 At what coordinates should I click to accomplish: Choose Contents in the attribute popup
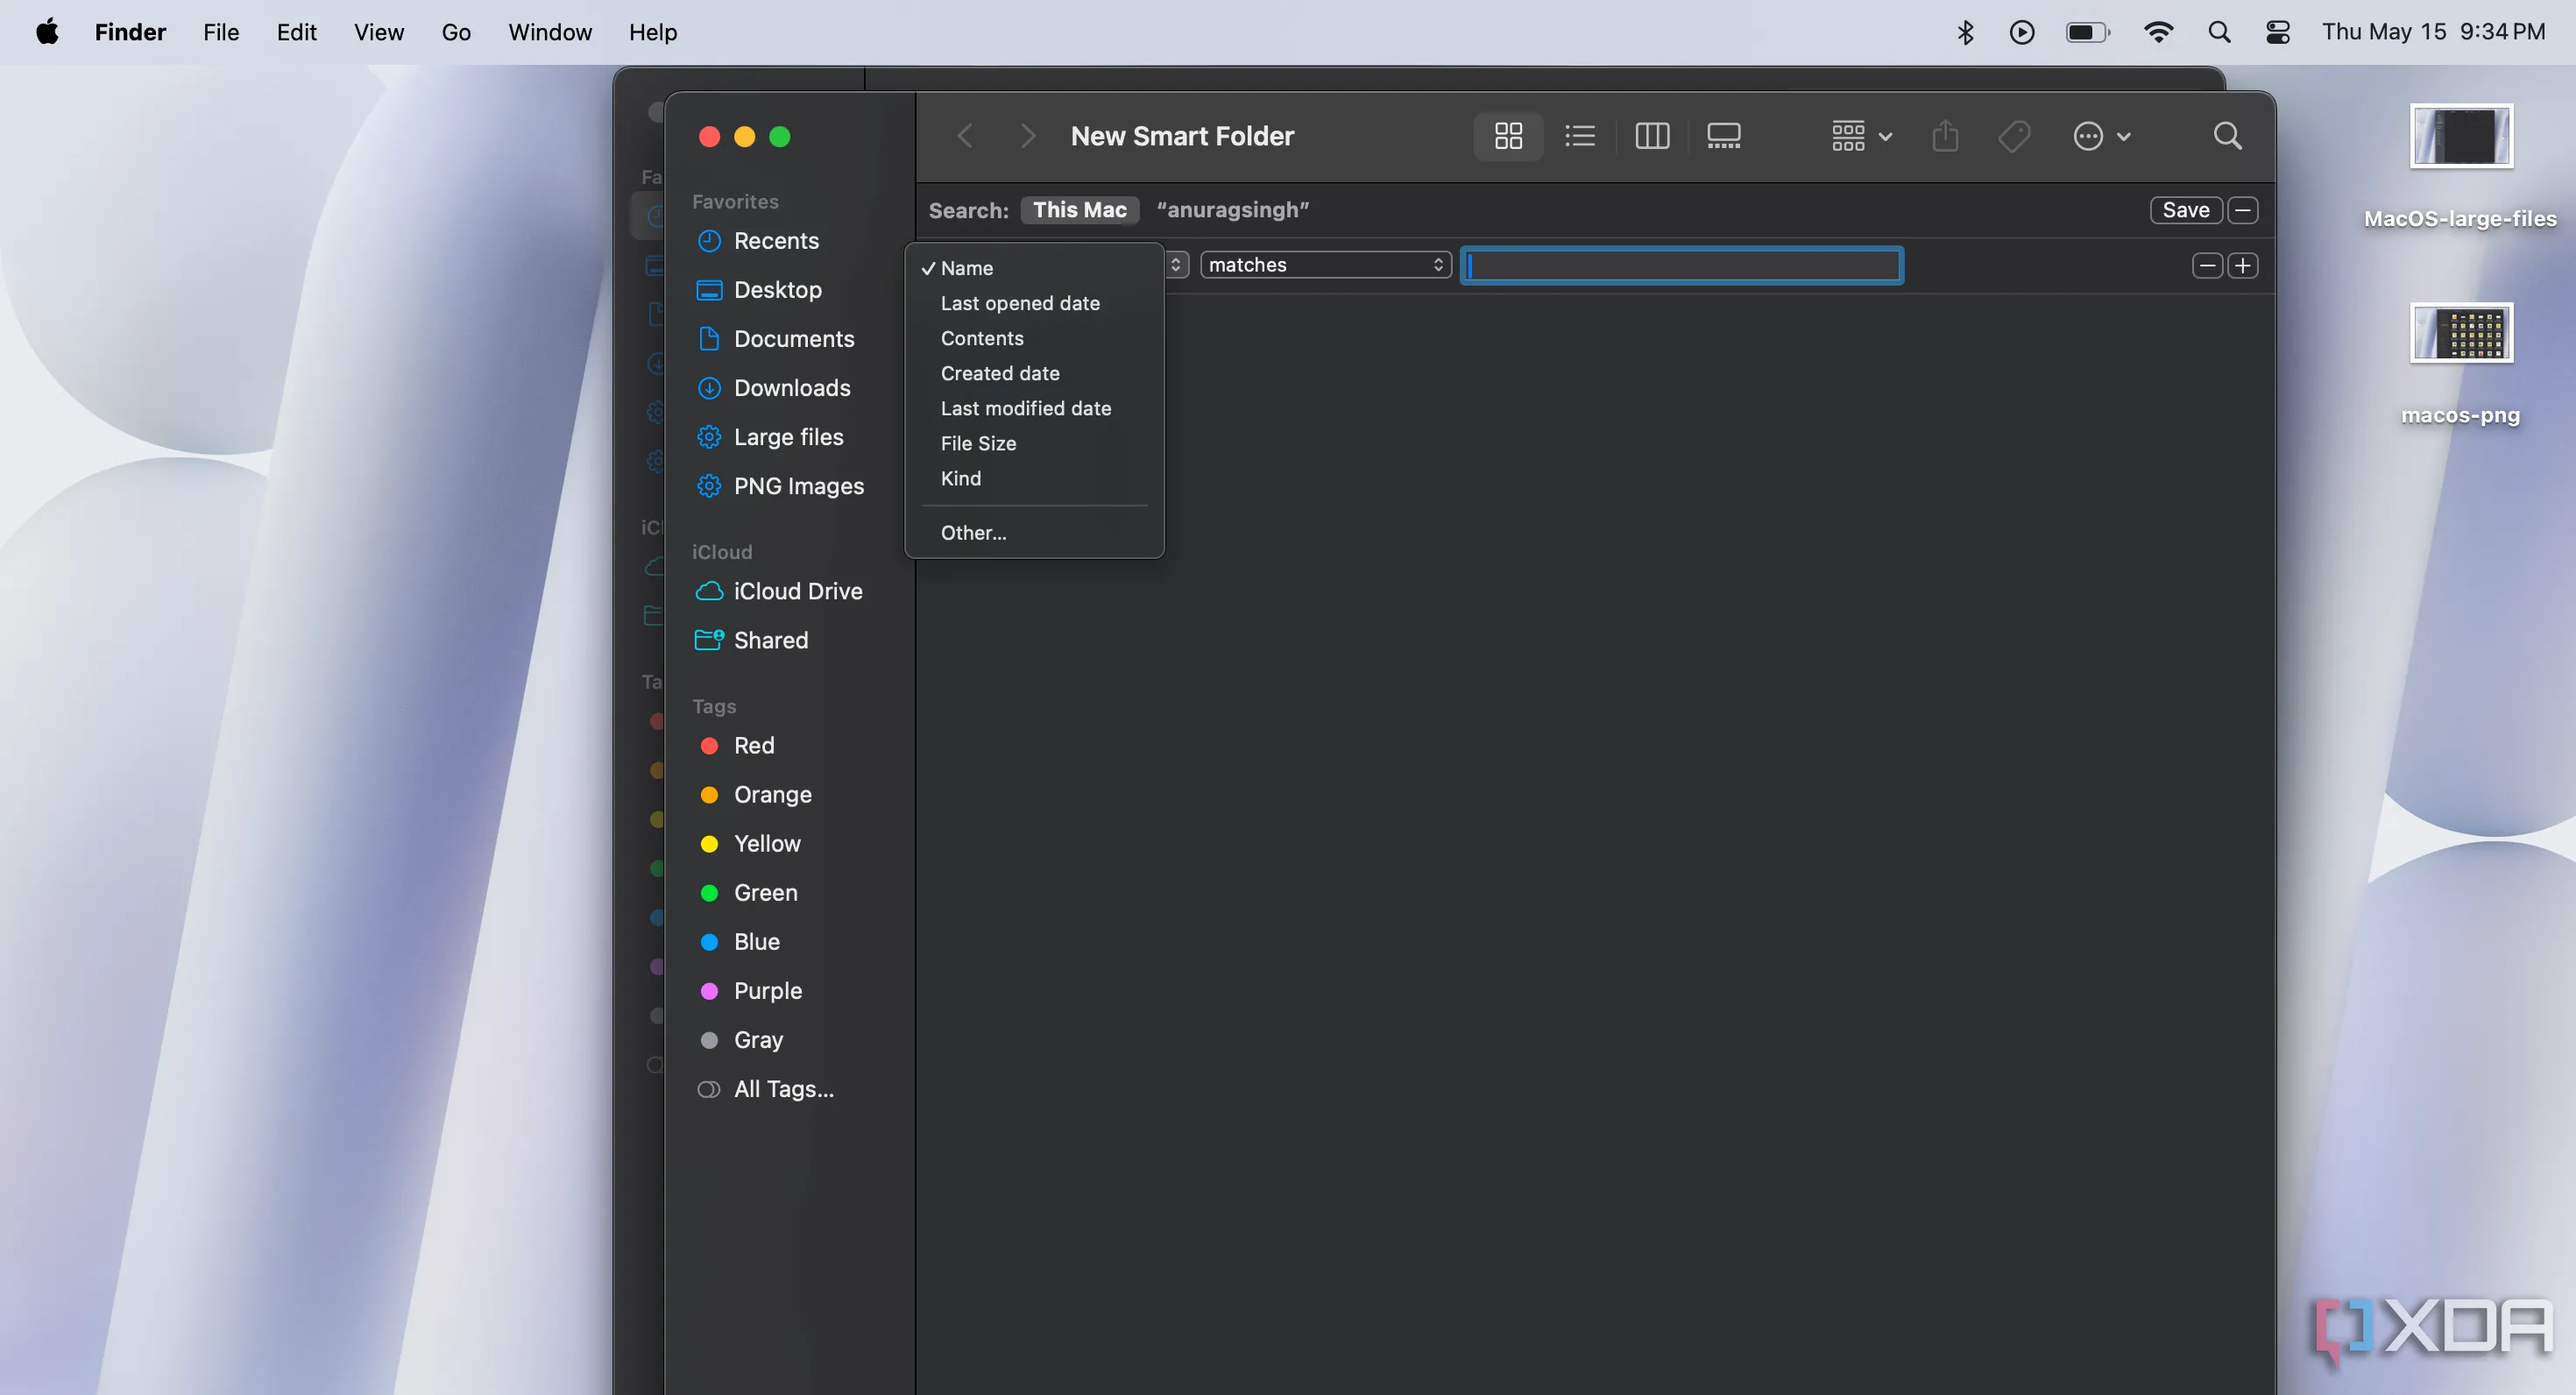pyautogui.click(x=1034, y=338)
